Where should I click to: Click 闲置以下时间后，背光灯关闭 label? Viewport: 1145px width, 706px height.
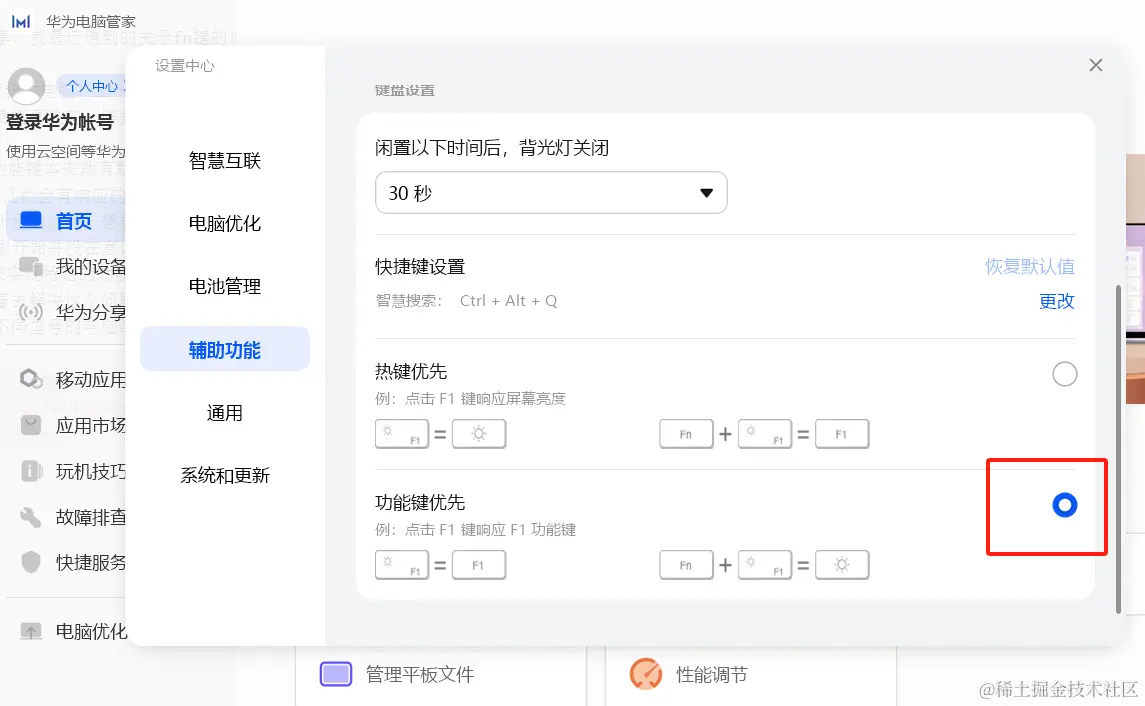click(x=492, y=147)
